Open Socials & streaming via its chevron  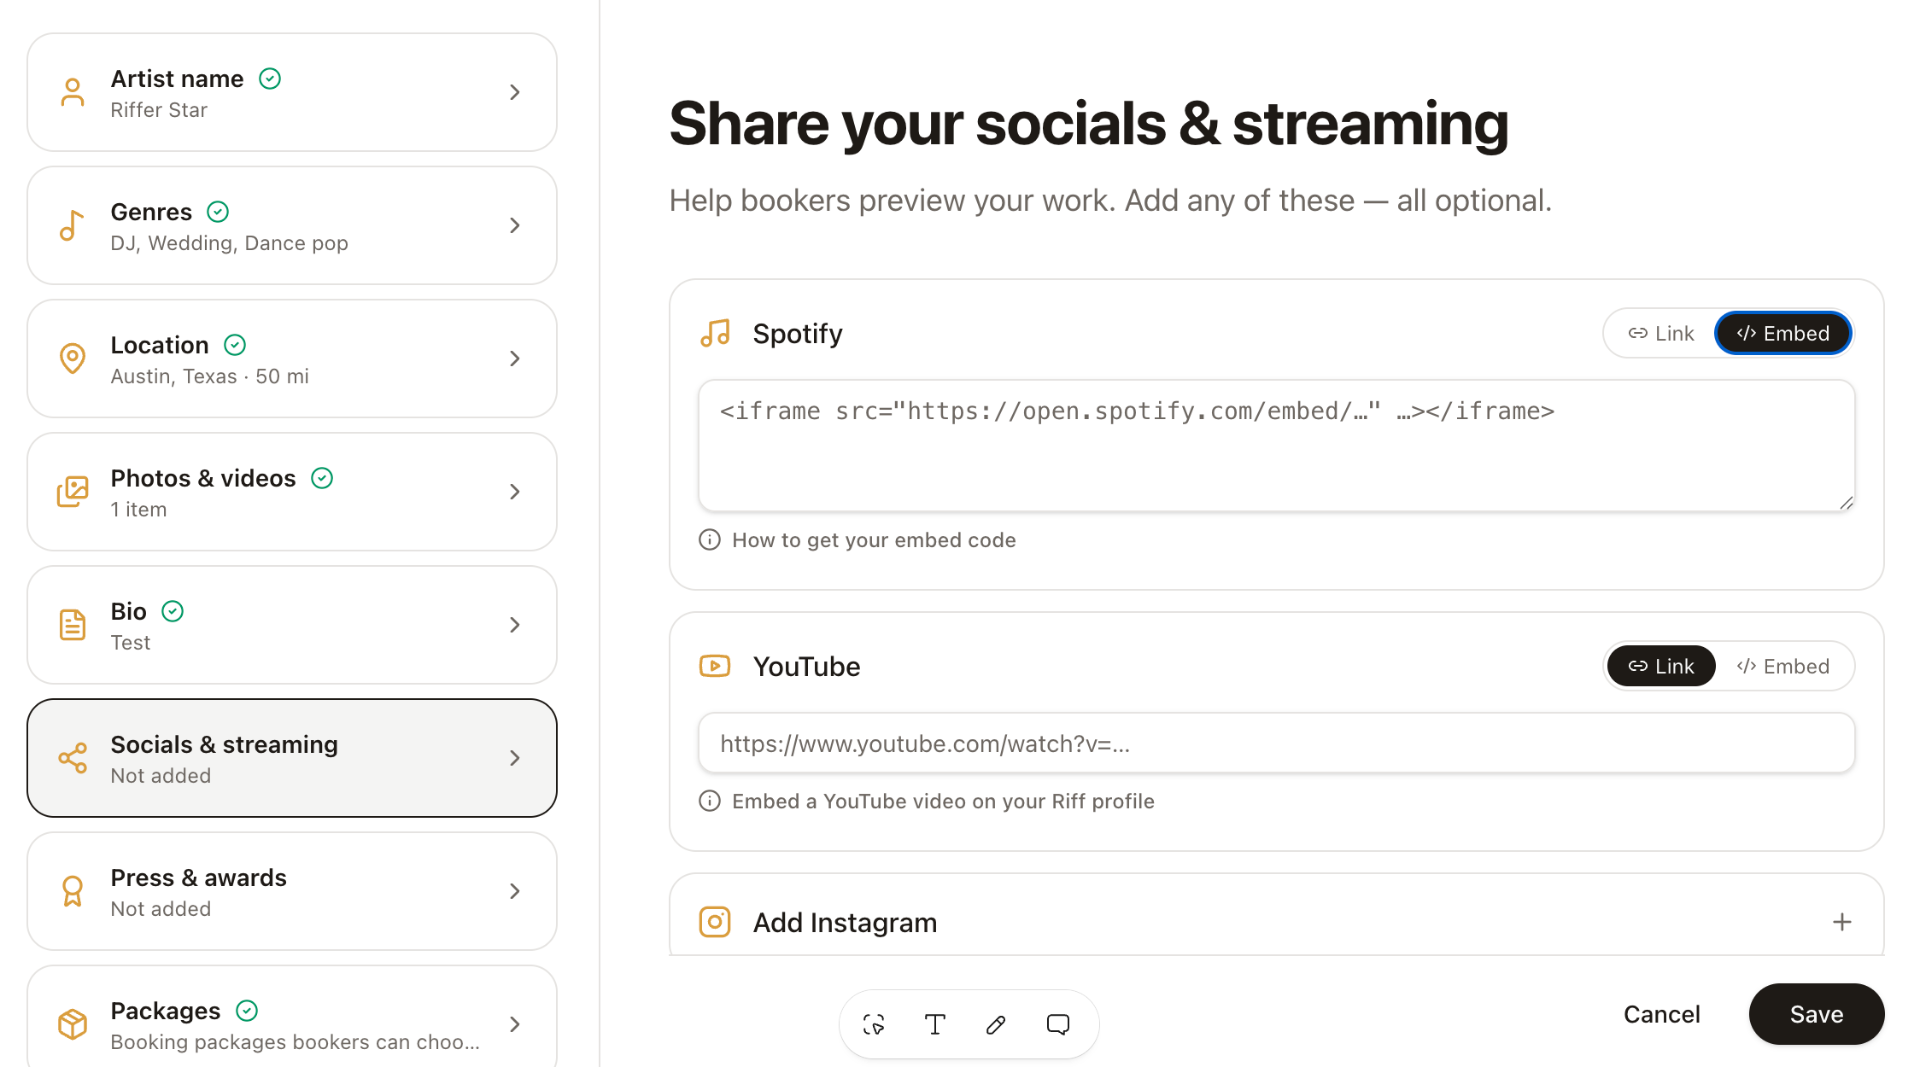pos(515,758)
